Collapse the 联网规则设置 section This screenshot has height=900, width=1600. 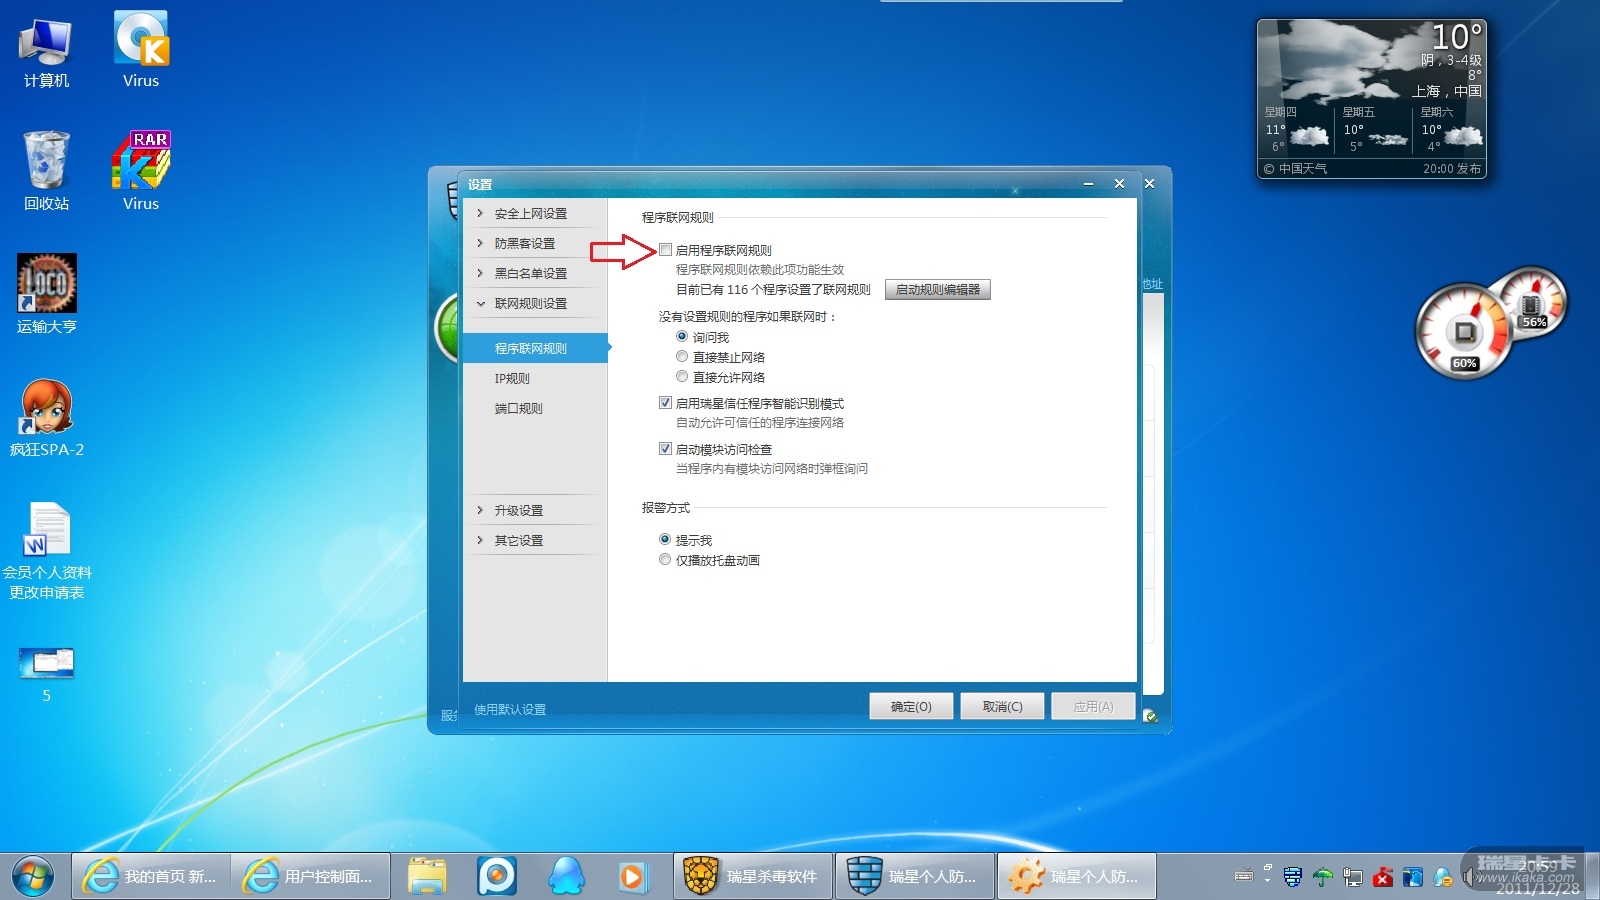coord(535,303)
